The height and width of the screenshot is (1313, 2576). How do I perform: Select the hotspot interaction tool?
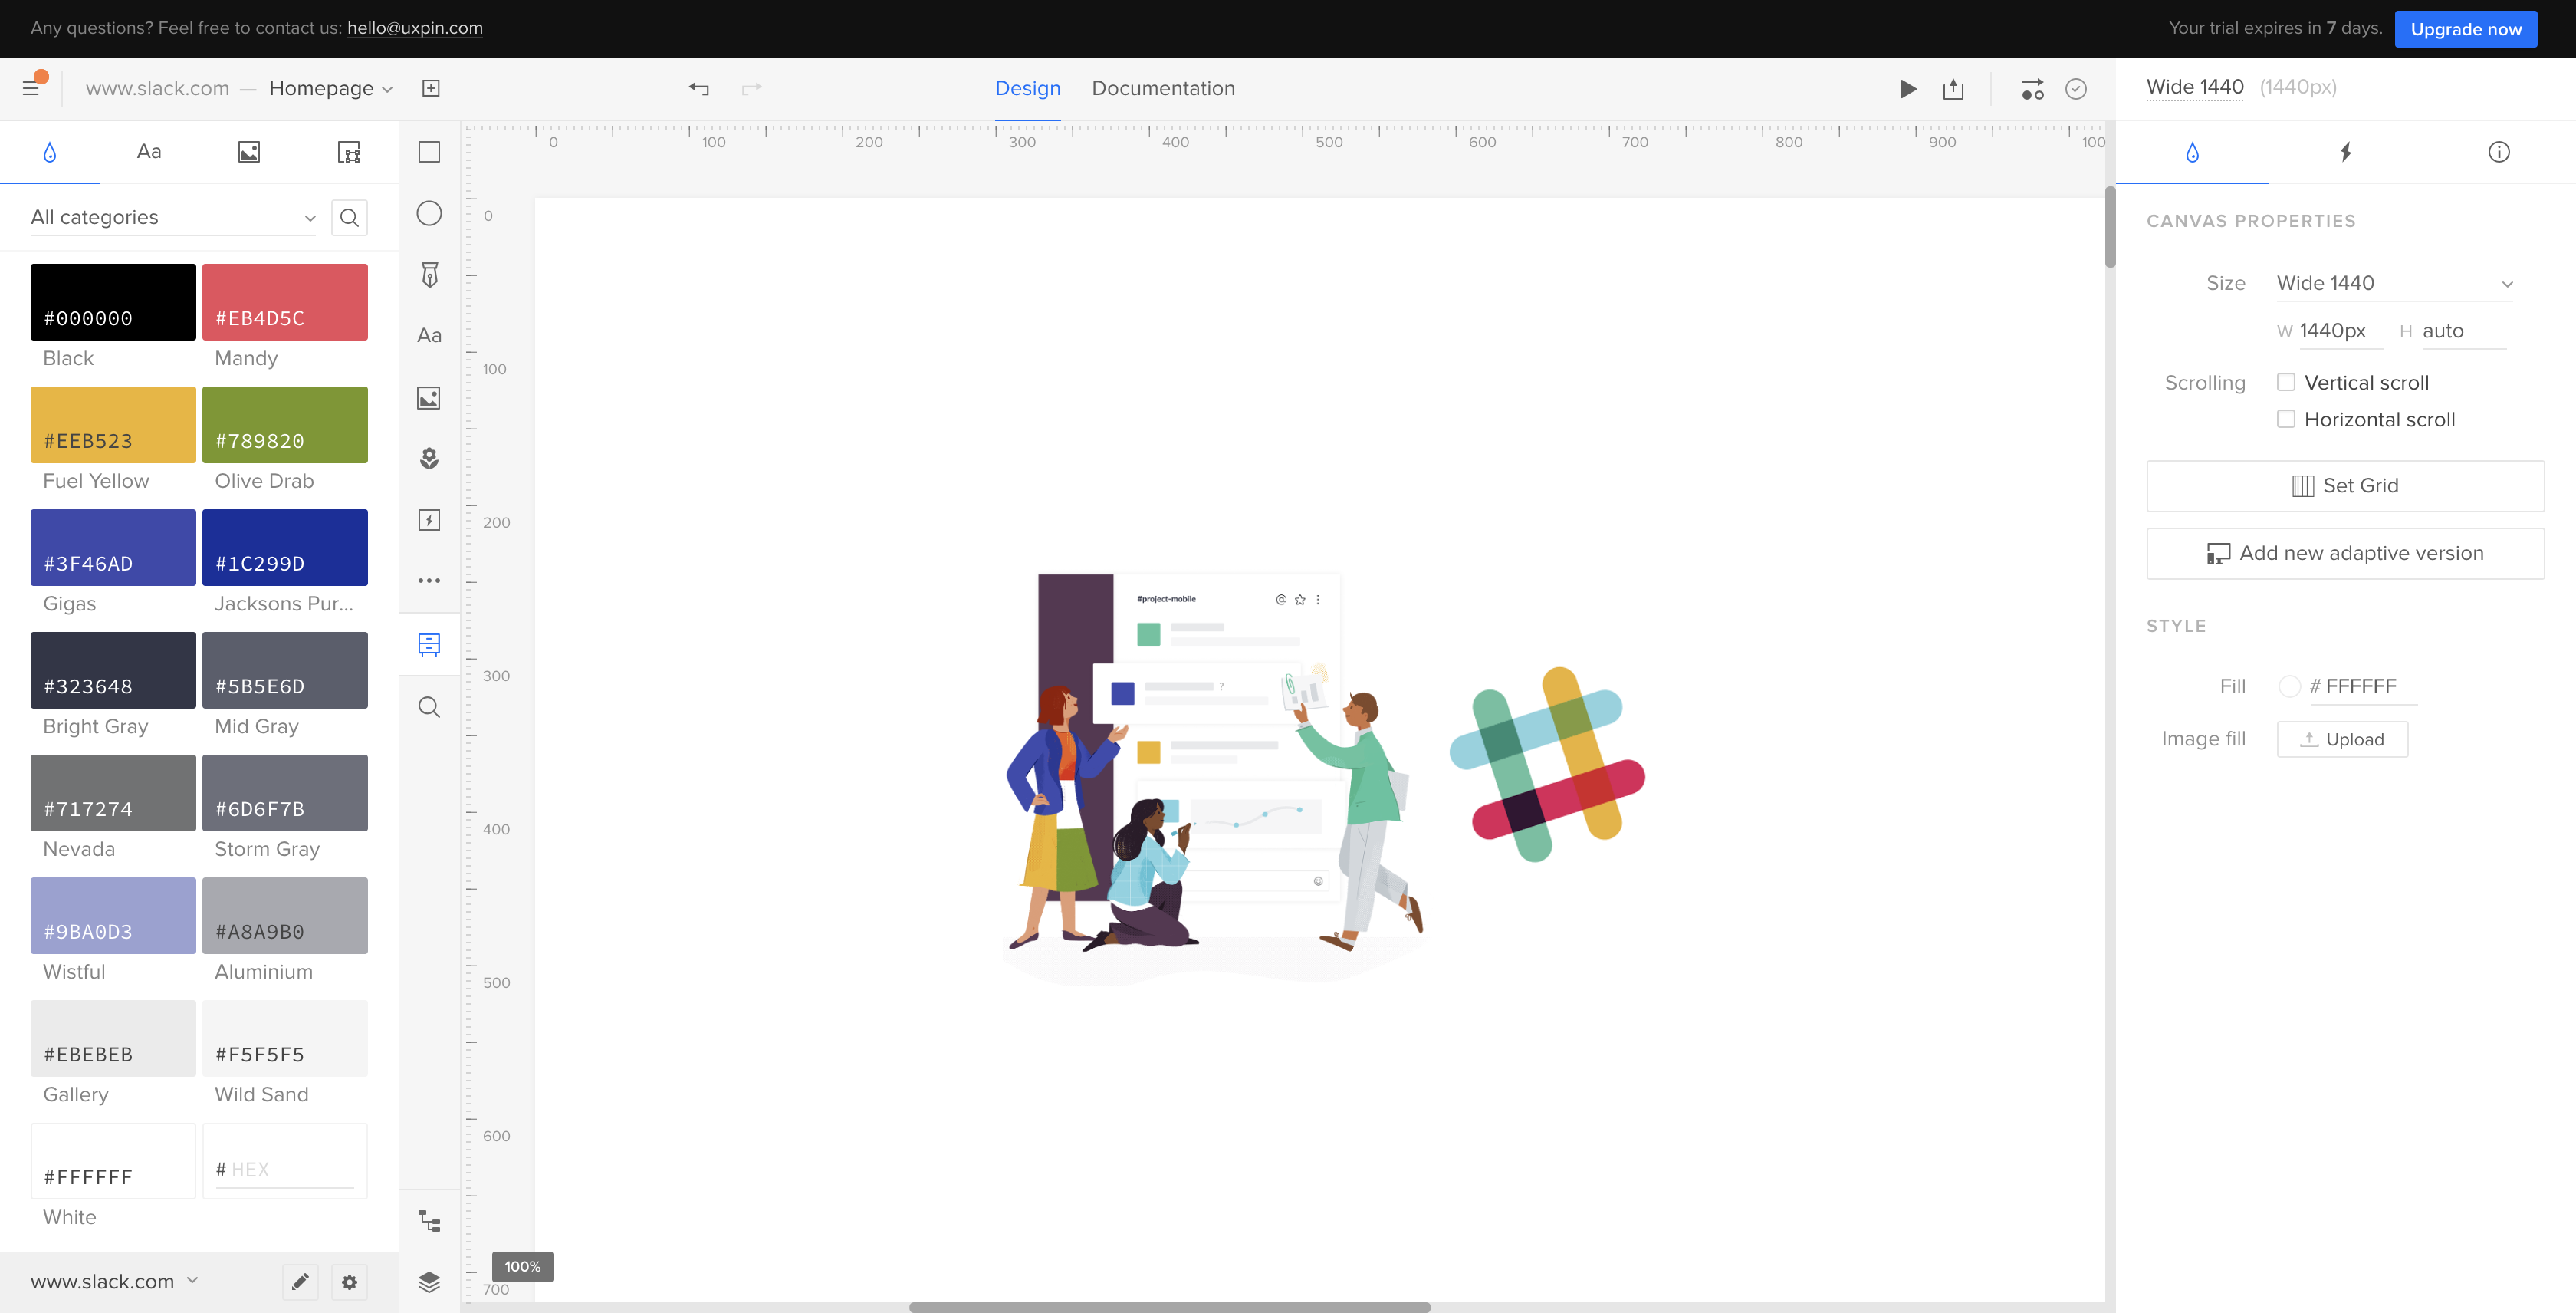coord(429,520)
